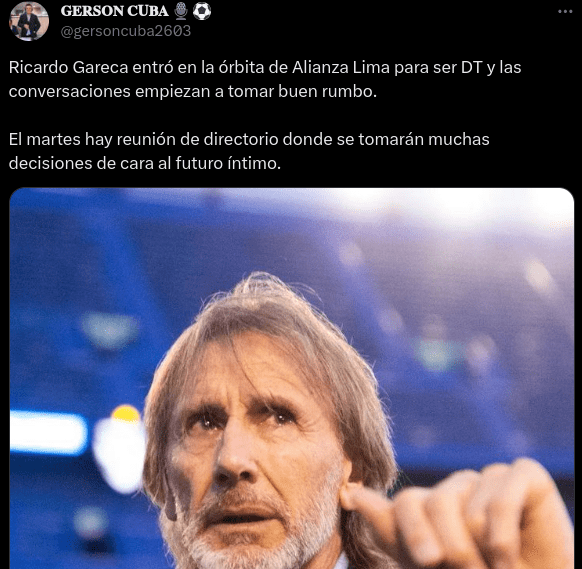The image size is (582, 569).
Task: Click the words 'Ricardo Gareca' in the tweet
Action: coord(68,68)
